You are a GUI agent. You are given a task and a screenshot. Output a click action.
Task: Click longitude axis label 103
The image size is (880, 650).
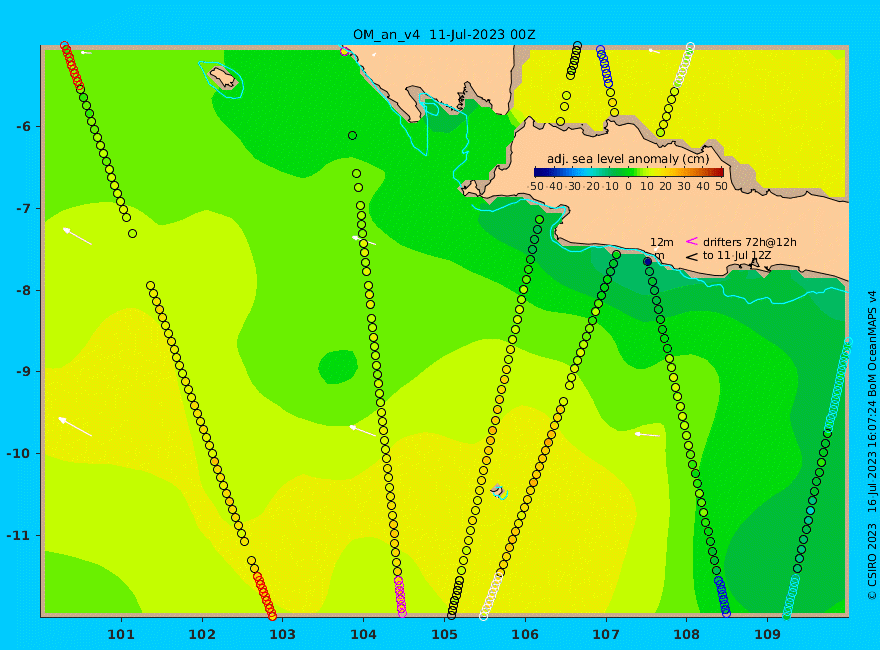coord(282,635)
